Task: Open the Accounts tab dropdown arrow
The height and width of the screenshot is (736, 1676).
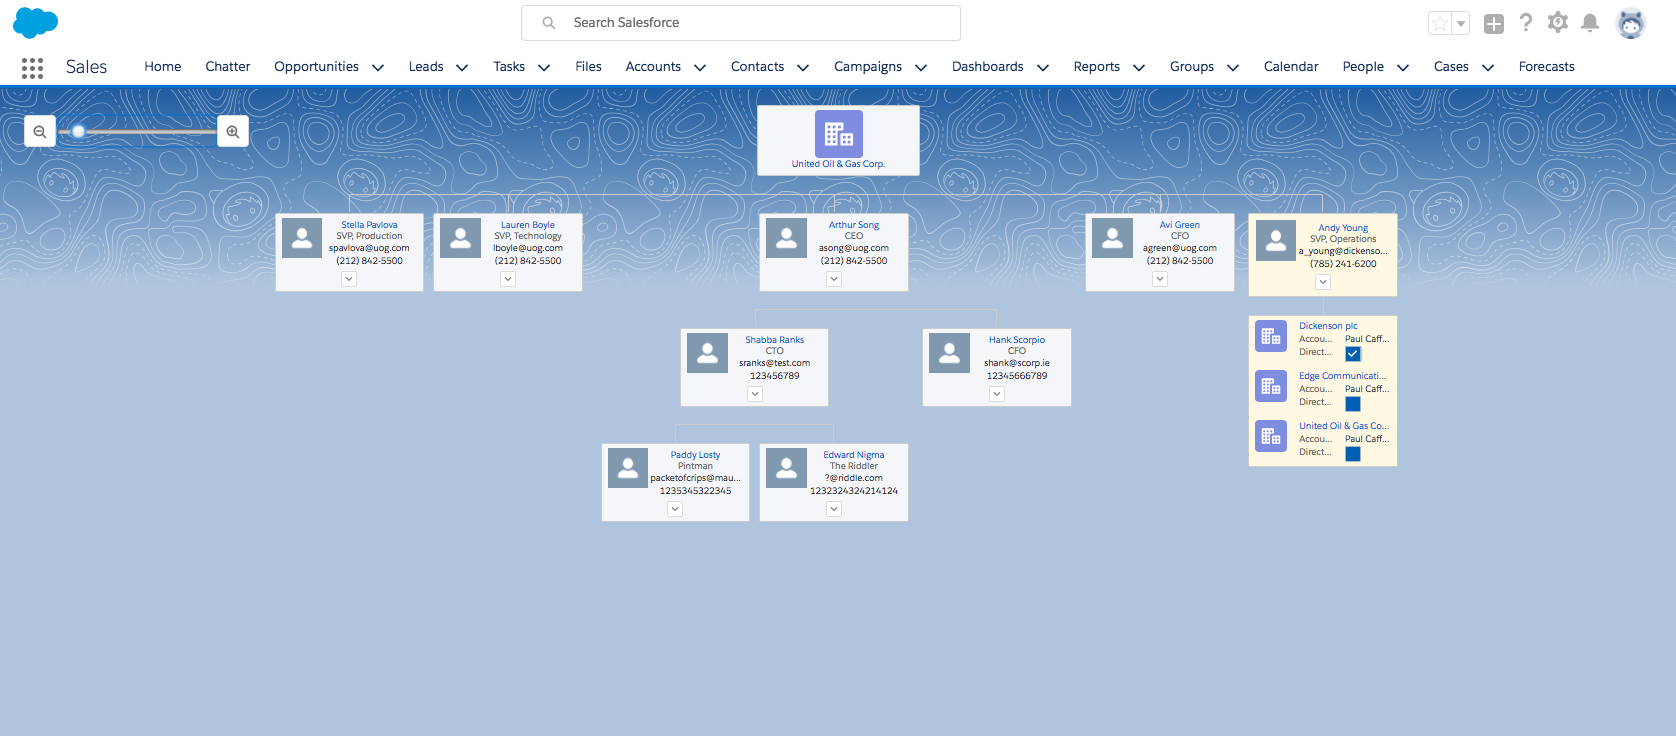Action: [x=700, y=67]
